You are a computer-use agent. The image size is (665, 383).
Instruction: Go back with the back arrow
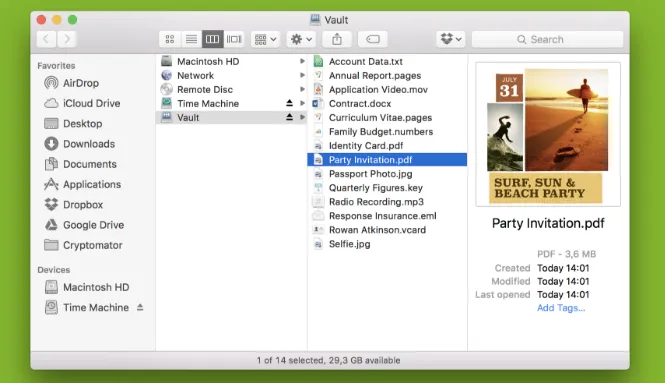(x=46, y=39)
